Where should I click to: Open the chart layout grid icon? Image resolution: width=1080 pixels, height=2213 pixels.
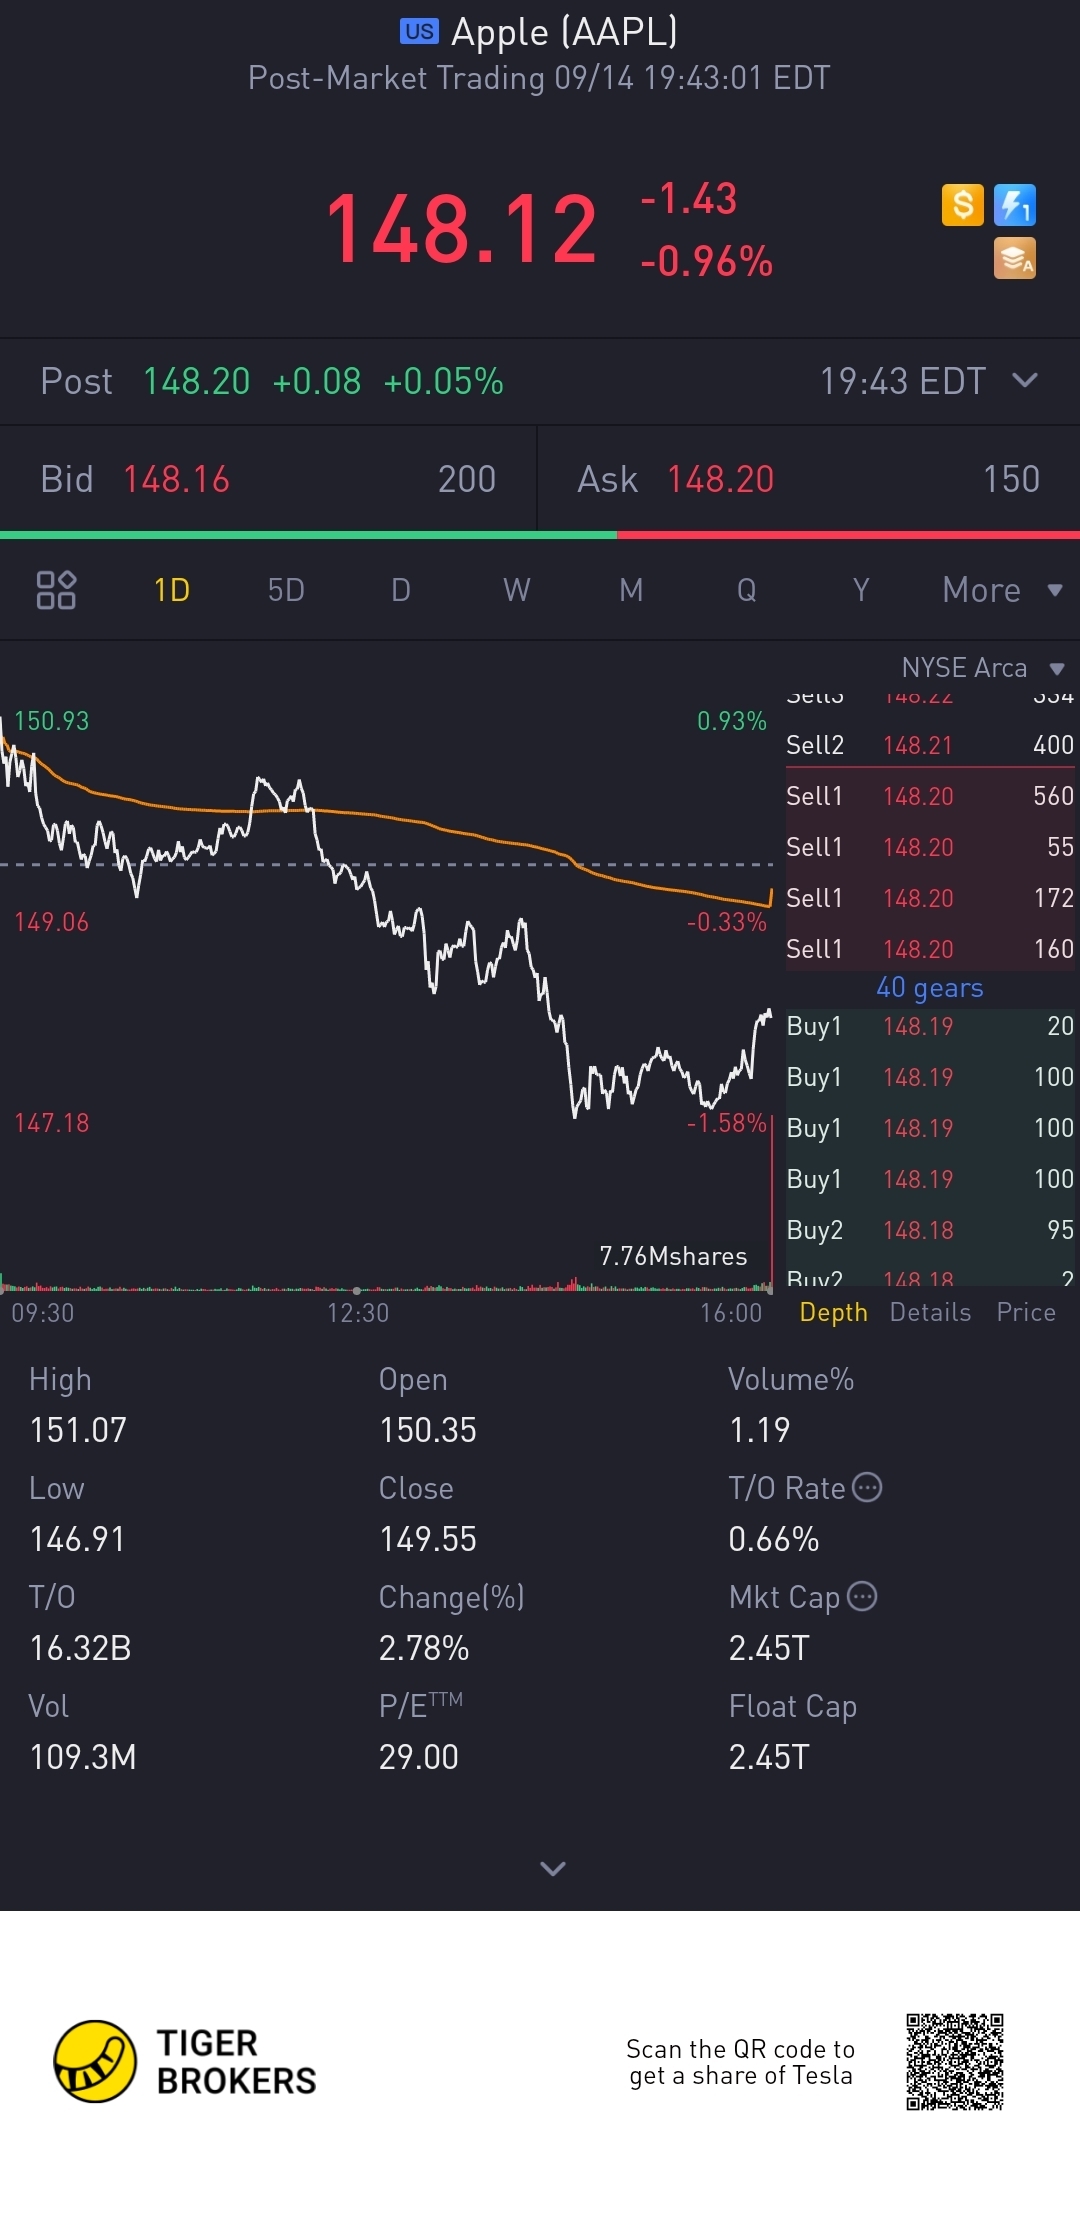pos(56,590)
